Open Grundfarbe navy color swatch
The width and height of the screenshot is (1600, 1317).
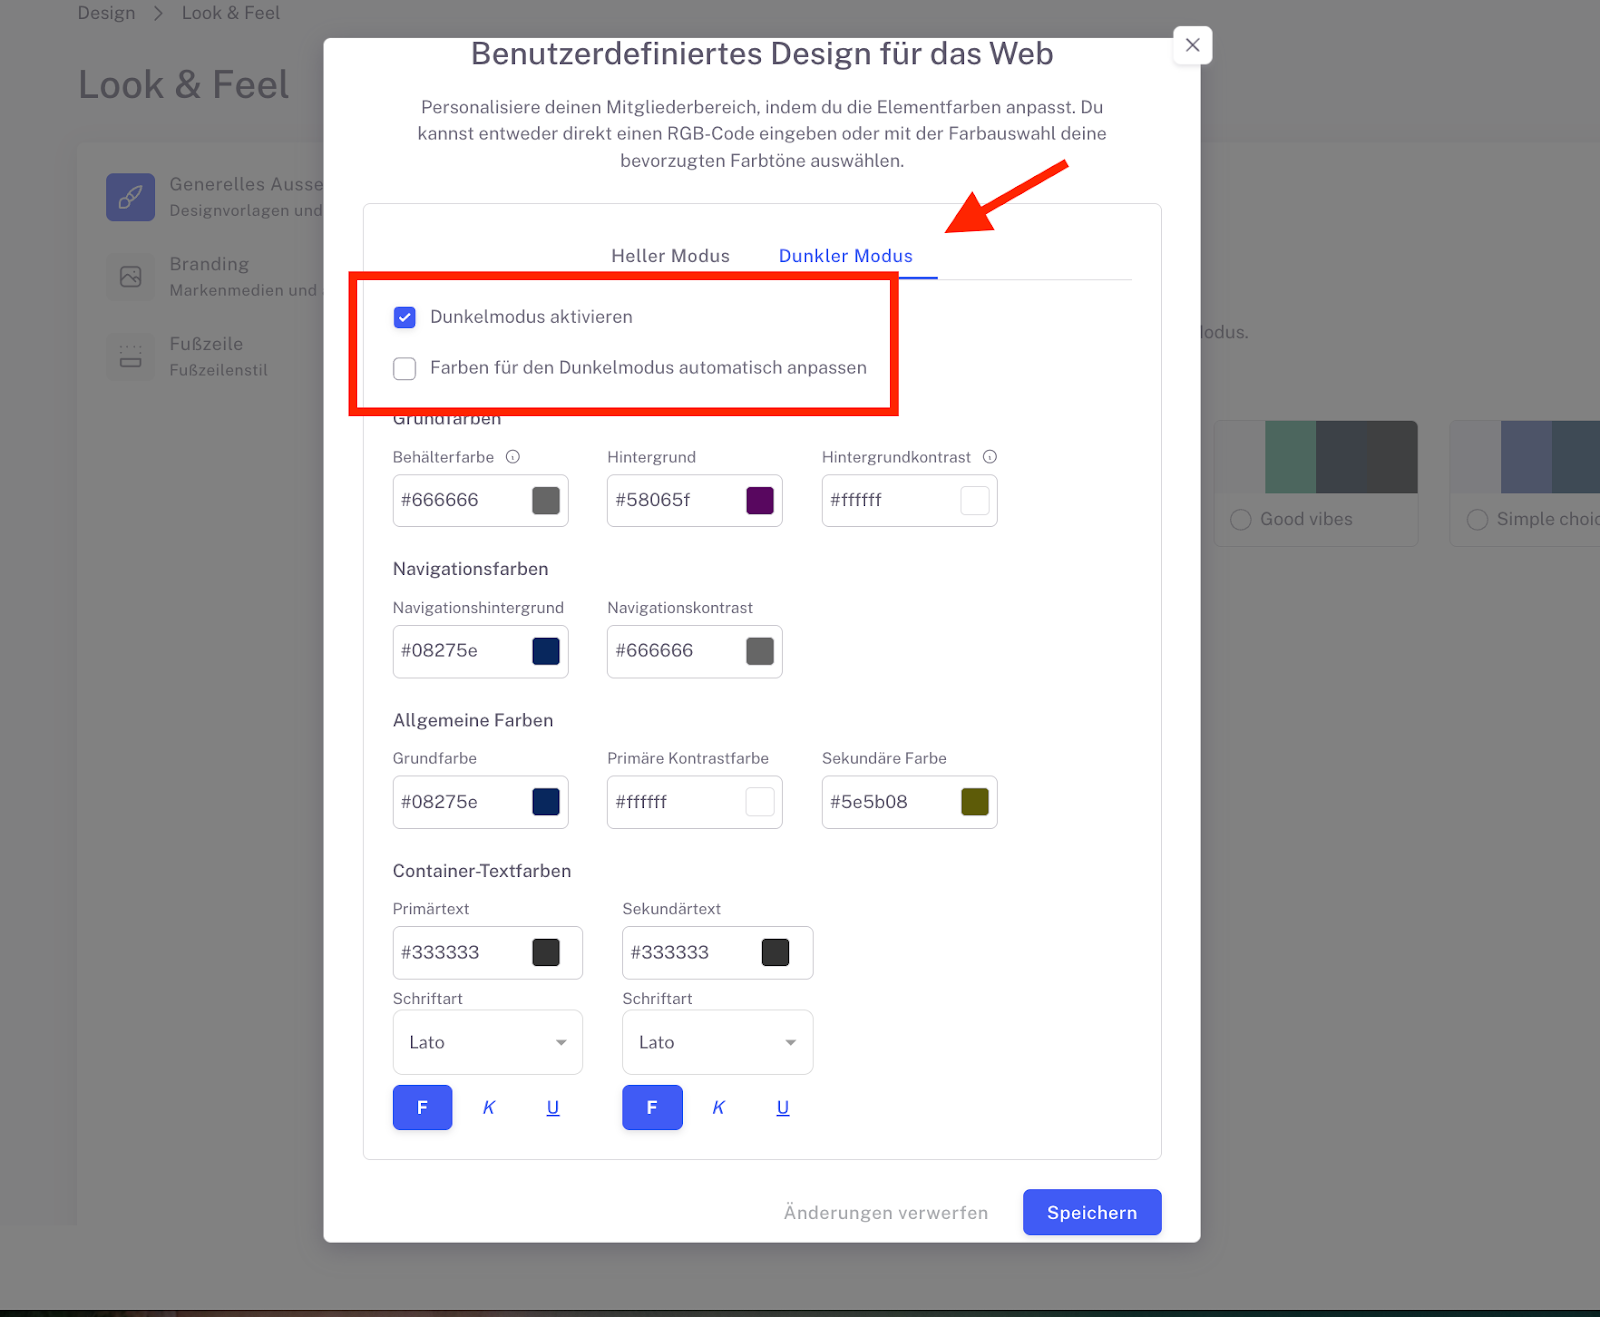pos(546,802)
